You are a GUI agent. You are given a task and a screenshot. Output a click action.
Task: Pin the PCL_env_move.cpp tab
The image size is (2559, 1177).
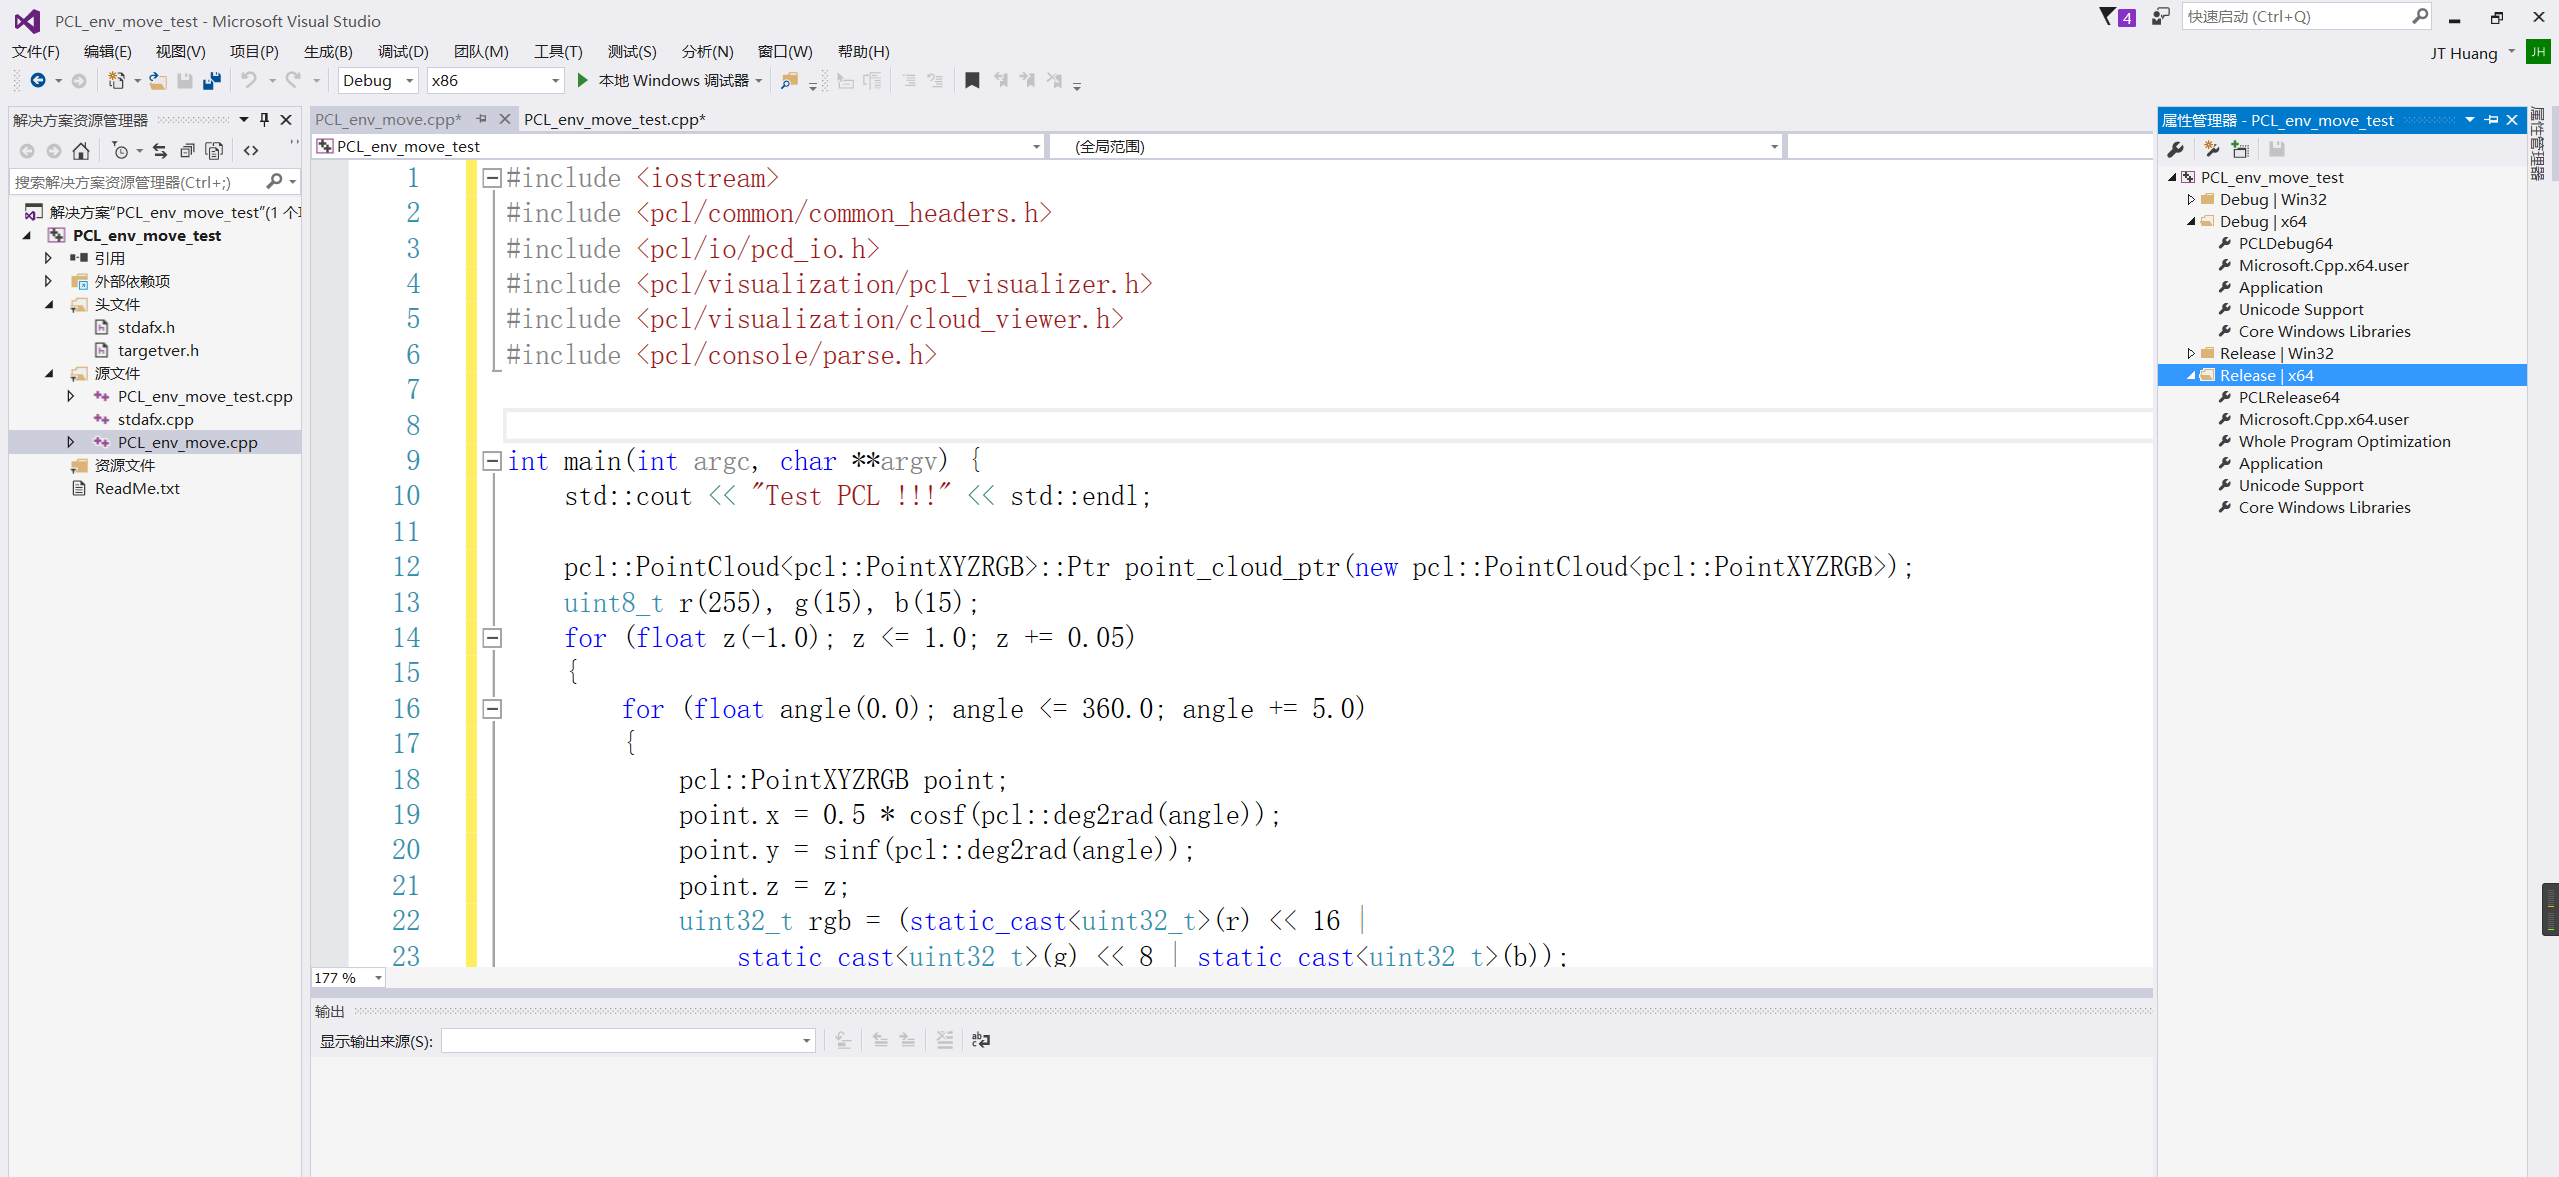(483, 118)
